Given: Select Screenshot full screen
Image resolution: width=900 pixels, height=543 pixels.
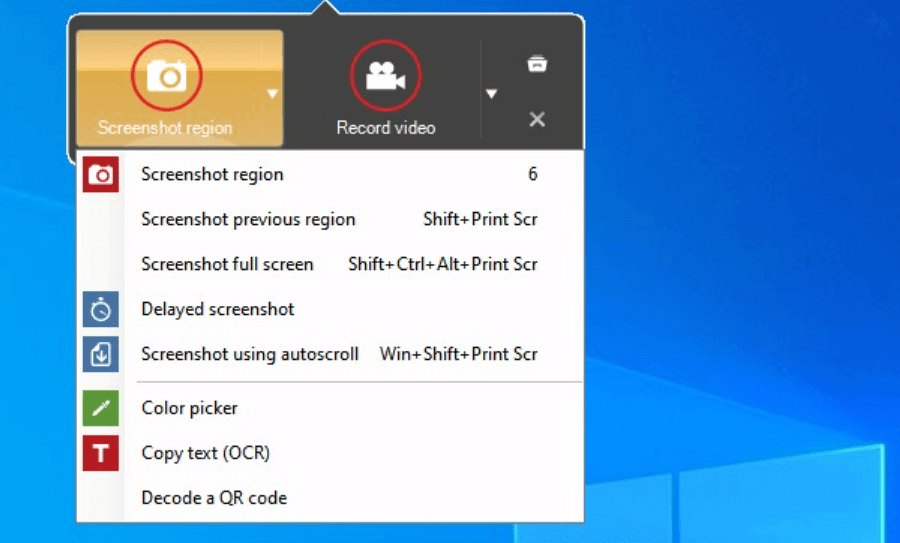Looking at the screenshot, I should [331, 264].
